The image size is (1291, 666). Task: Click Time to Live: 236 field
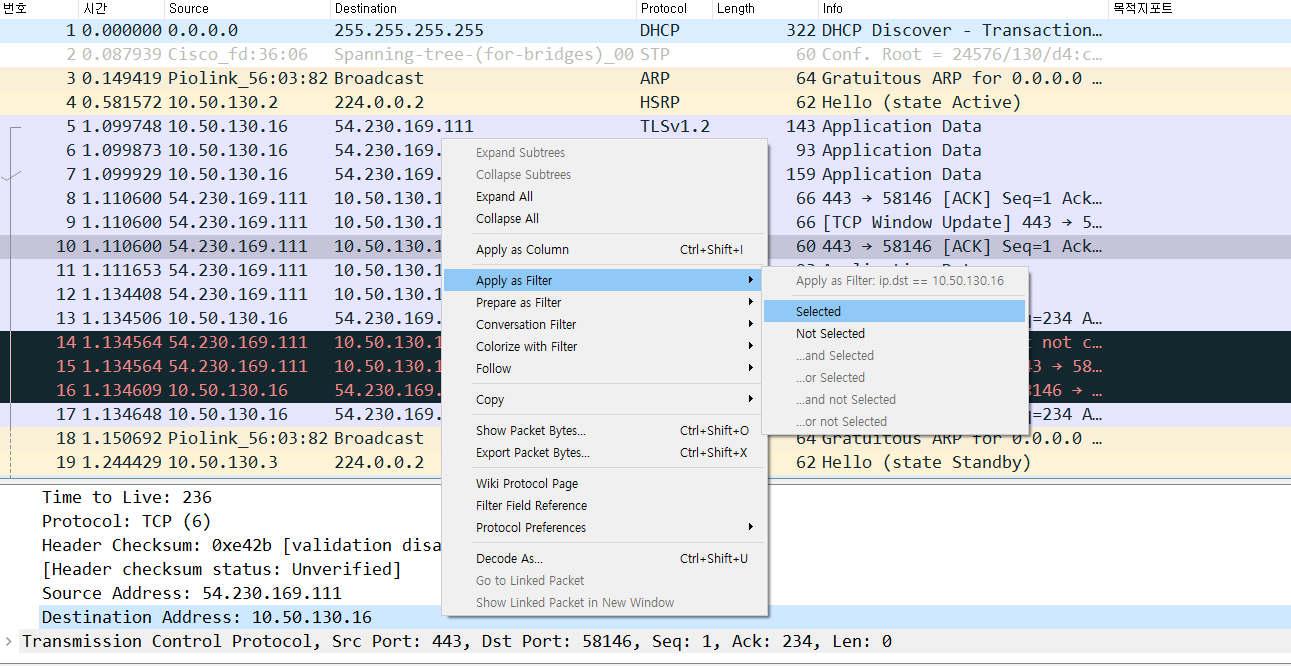(127, 498)
